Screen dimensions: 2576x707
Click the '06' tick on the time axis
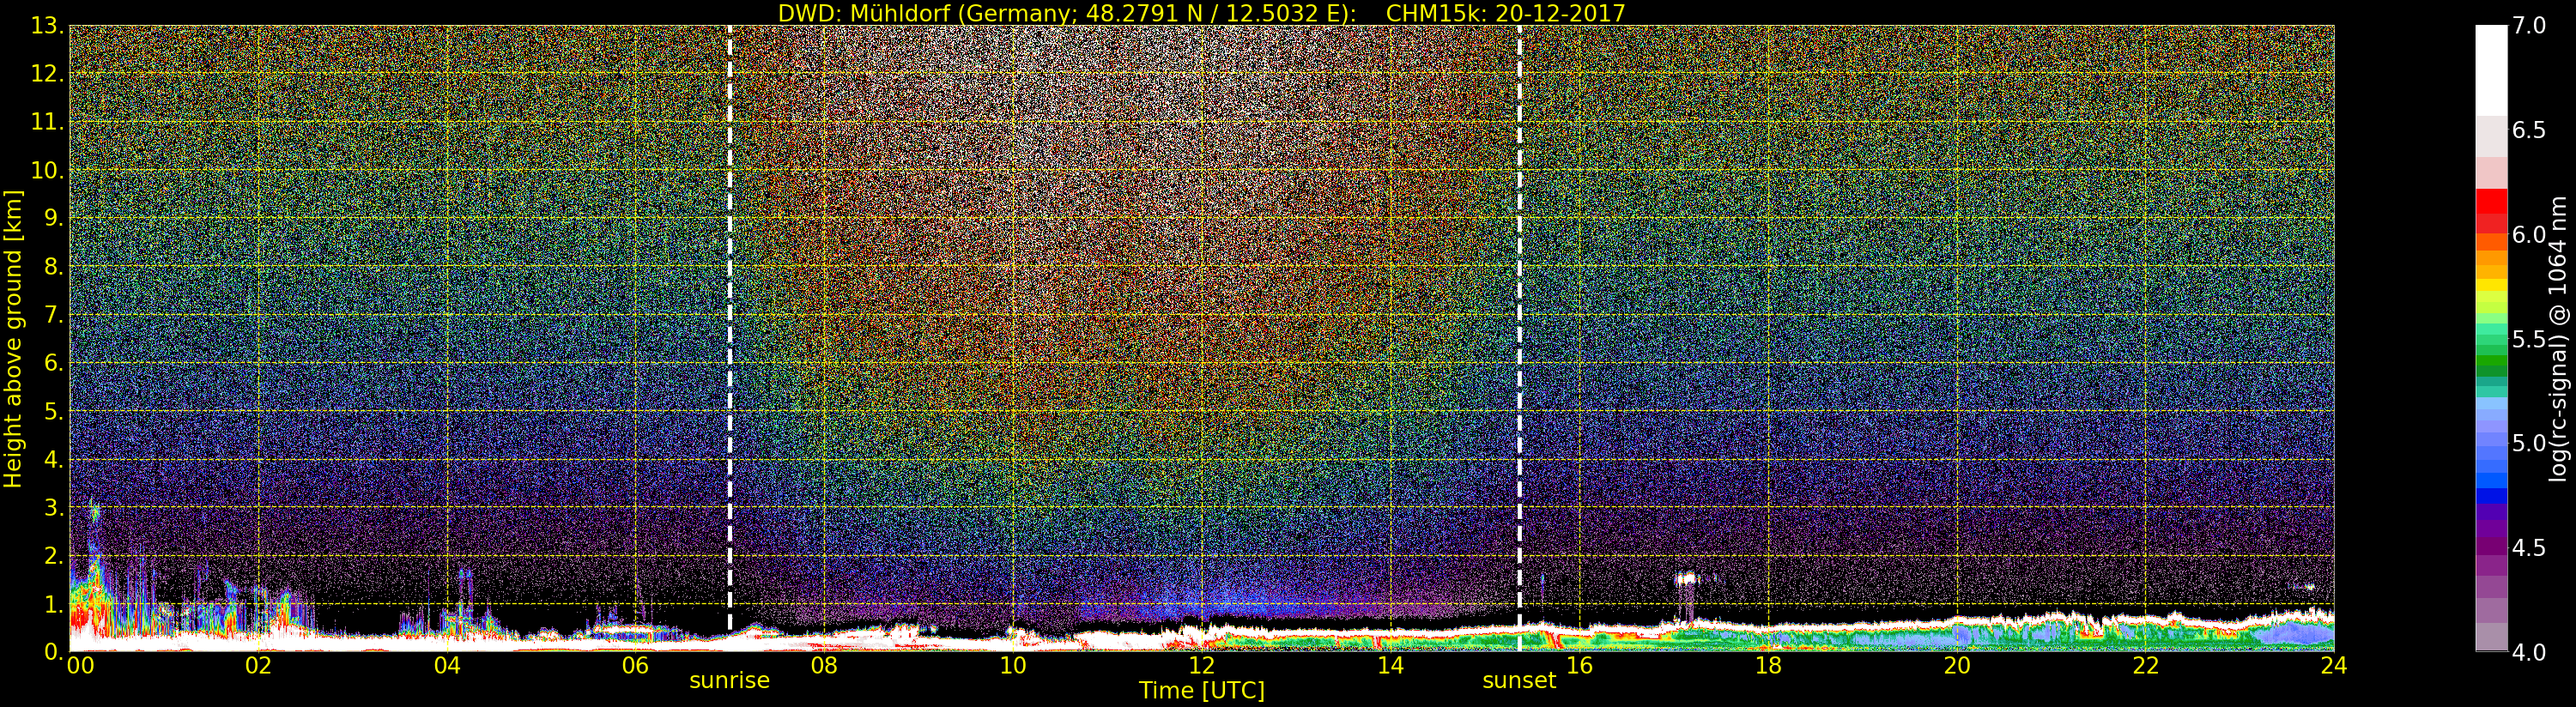tap(635, 665)
